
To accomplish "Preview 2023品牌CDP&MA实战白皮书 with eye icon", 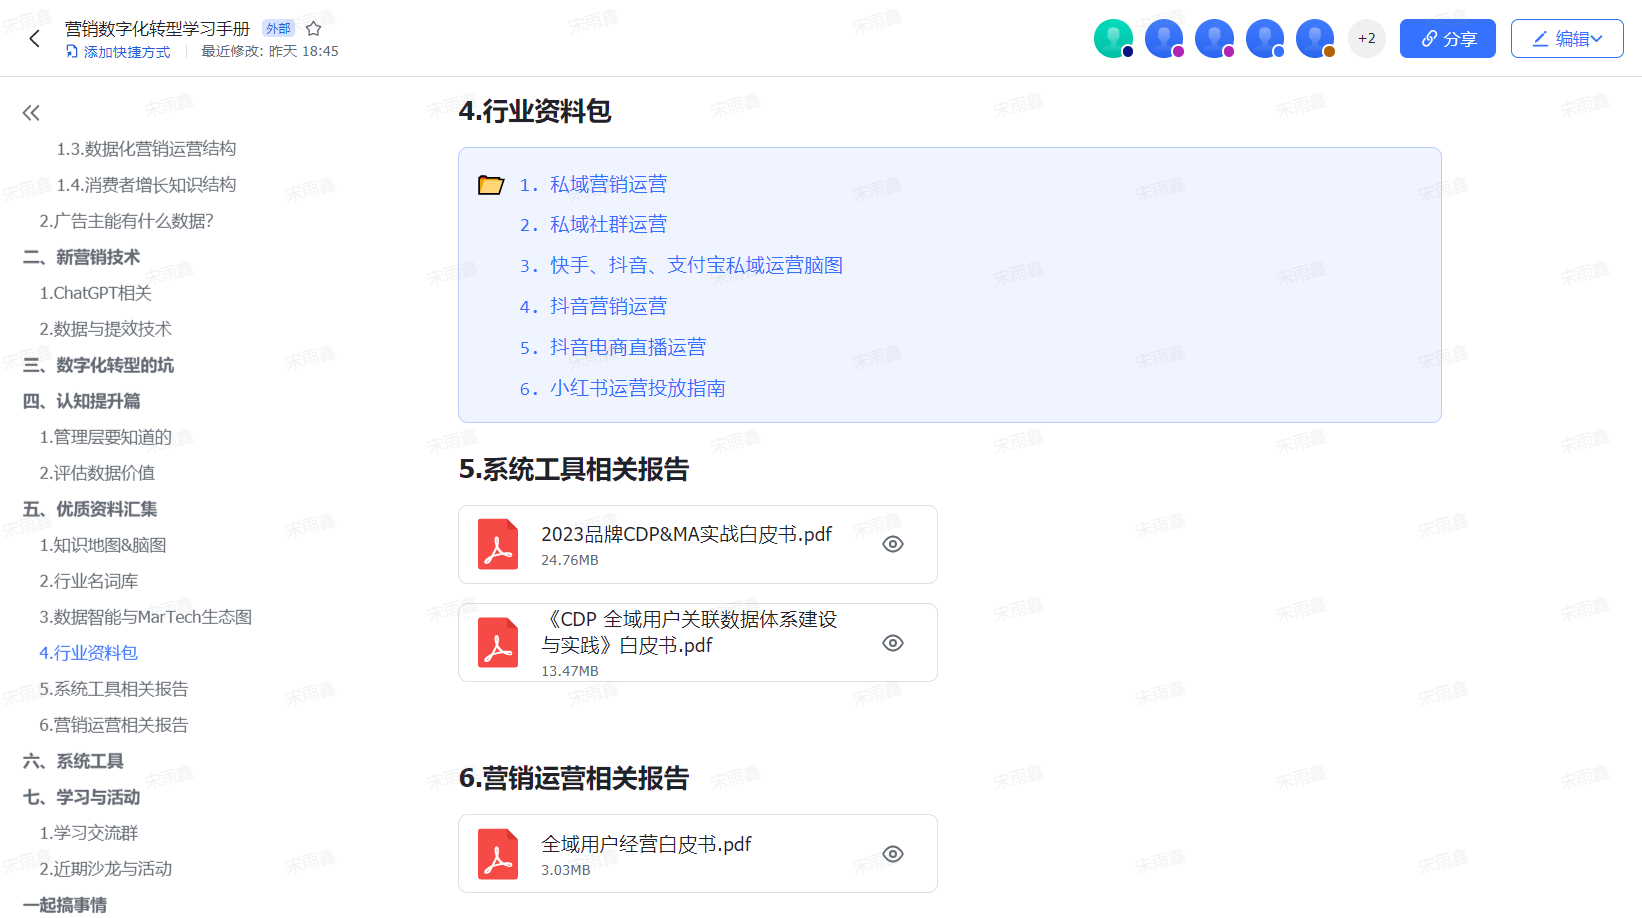I will [893, 544].
